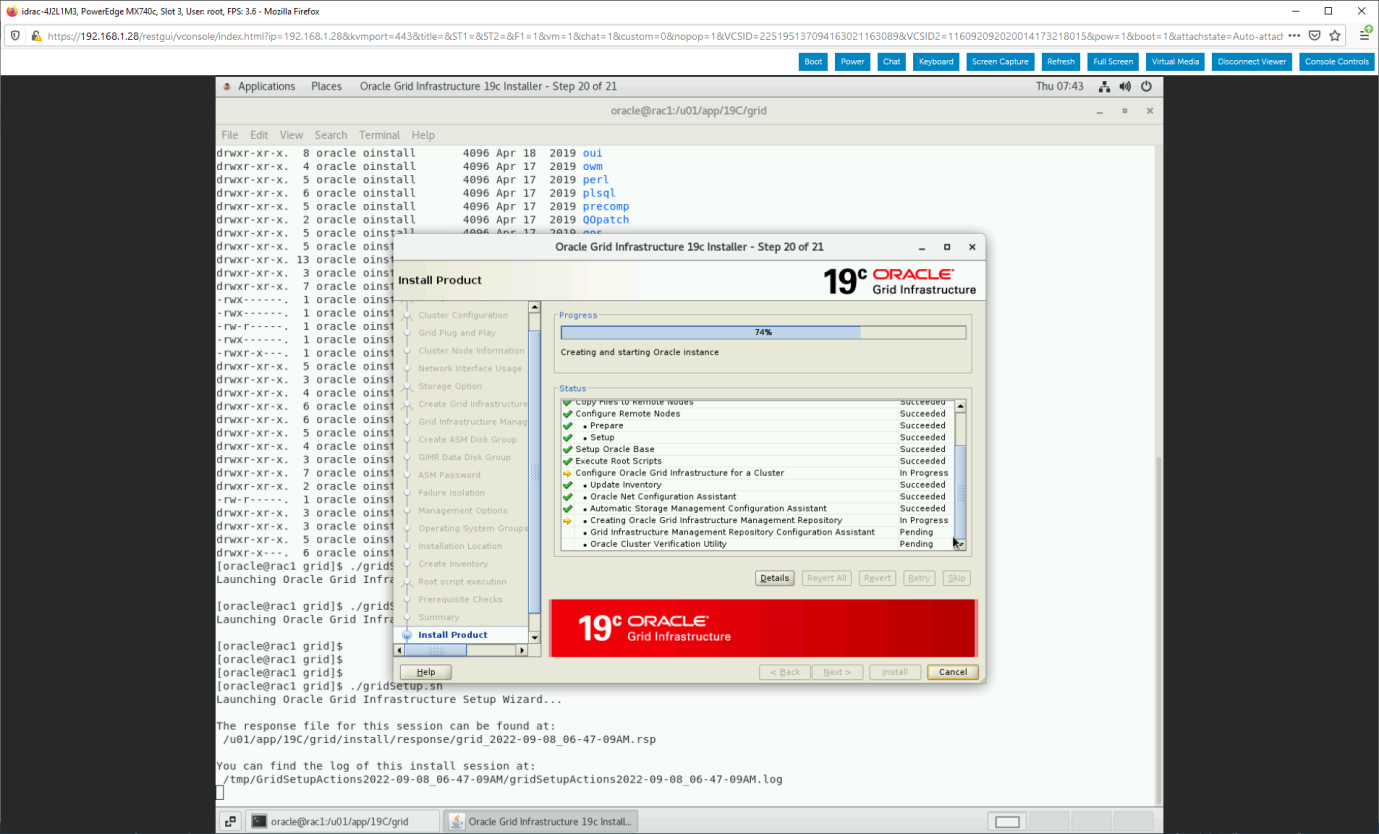Click steps panel horizontal scroll right arrow
The width and height of the screenshot is (1379, 834).
pyautogui.click(x=521, y=650)
